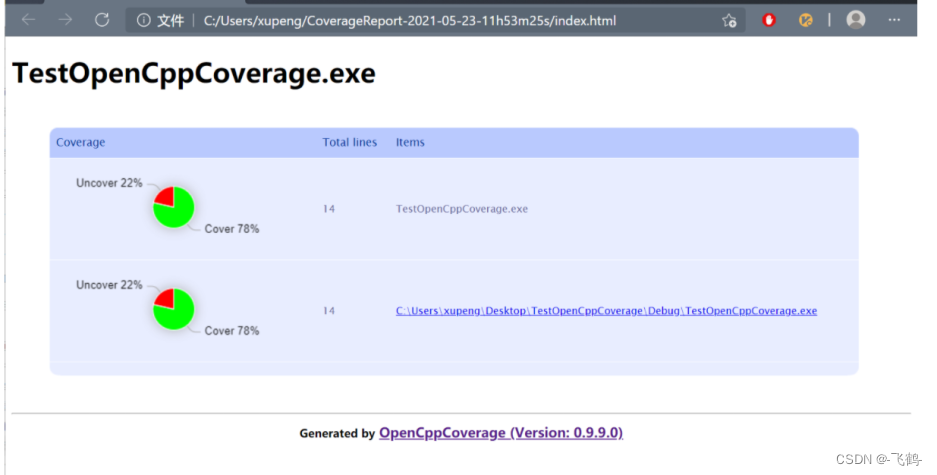The width and height of the screenshot is (937, 475).
Task: Click the browser Back arrow
Action: (28, 20)
